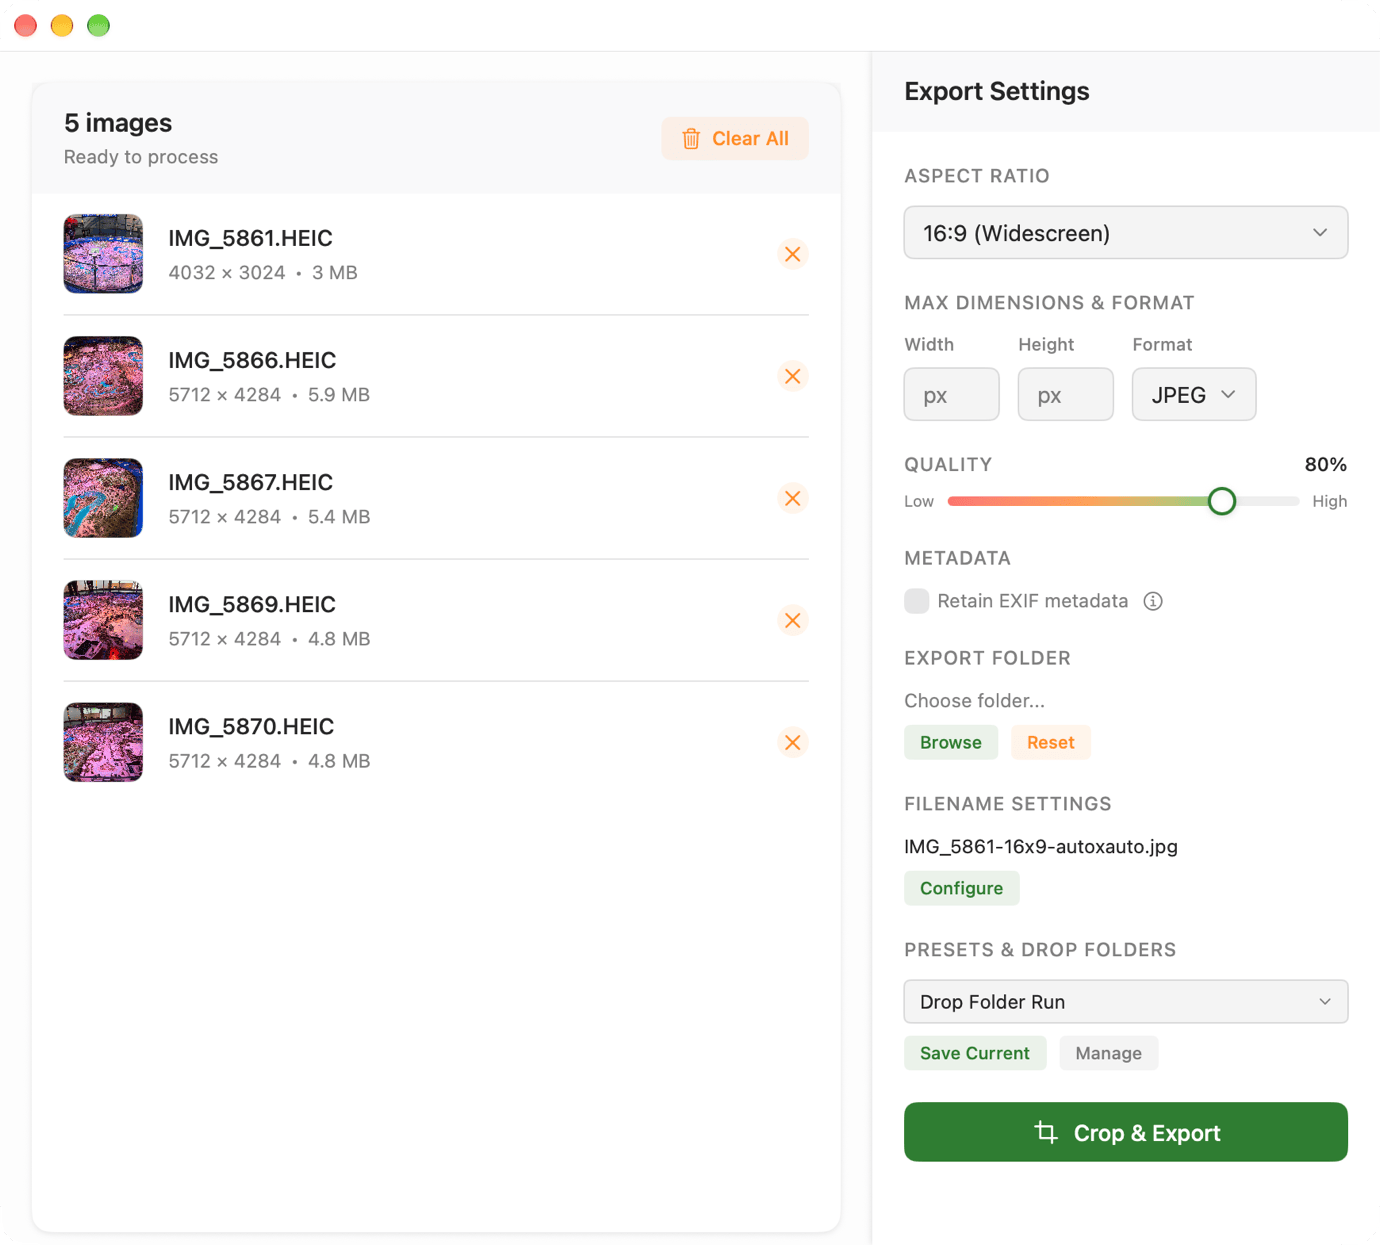Viewport: 1380px width, 1245px height.
Task: Click the IMG_5867.HEIC filename text
Action: click(250, 482)
